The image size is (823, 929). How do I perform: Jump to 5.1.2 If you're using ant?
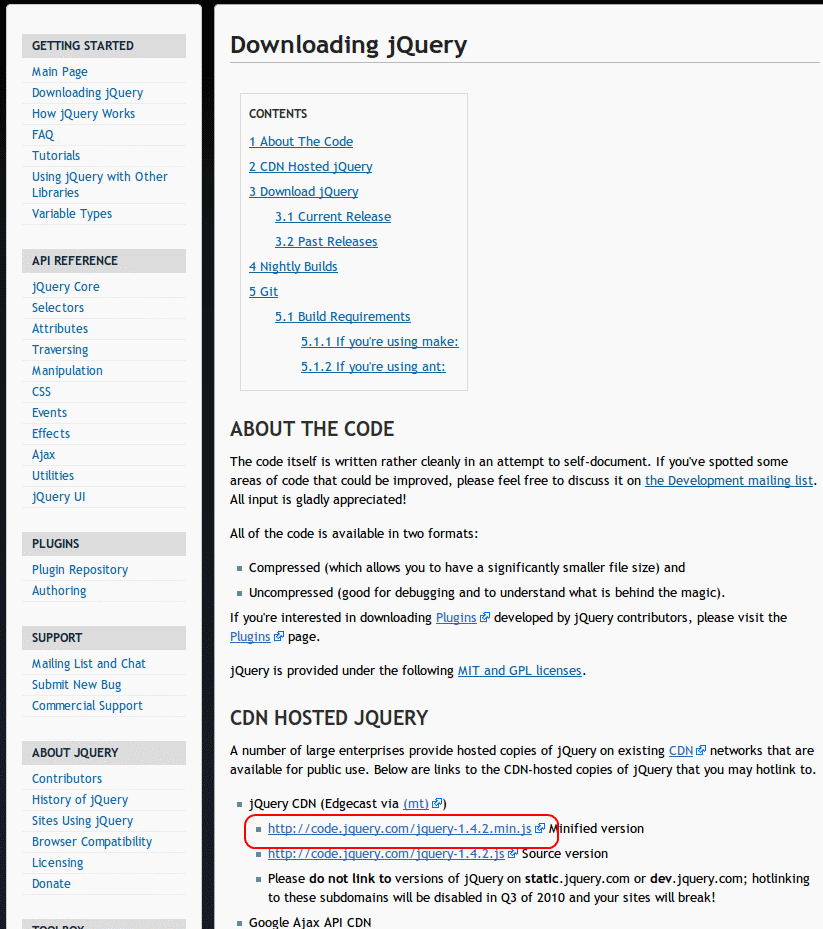click(x=373, y=367)
